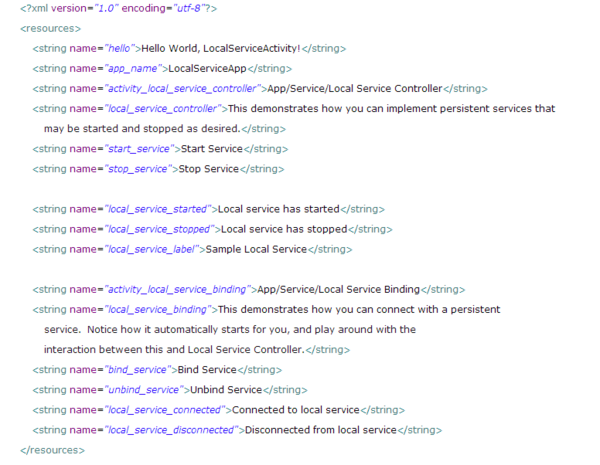
Task: Select the "start_service" name value
Action: pyautogui.click(x=139, y=149)
